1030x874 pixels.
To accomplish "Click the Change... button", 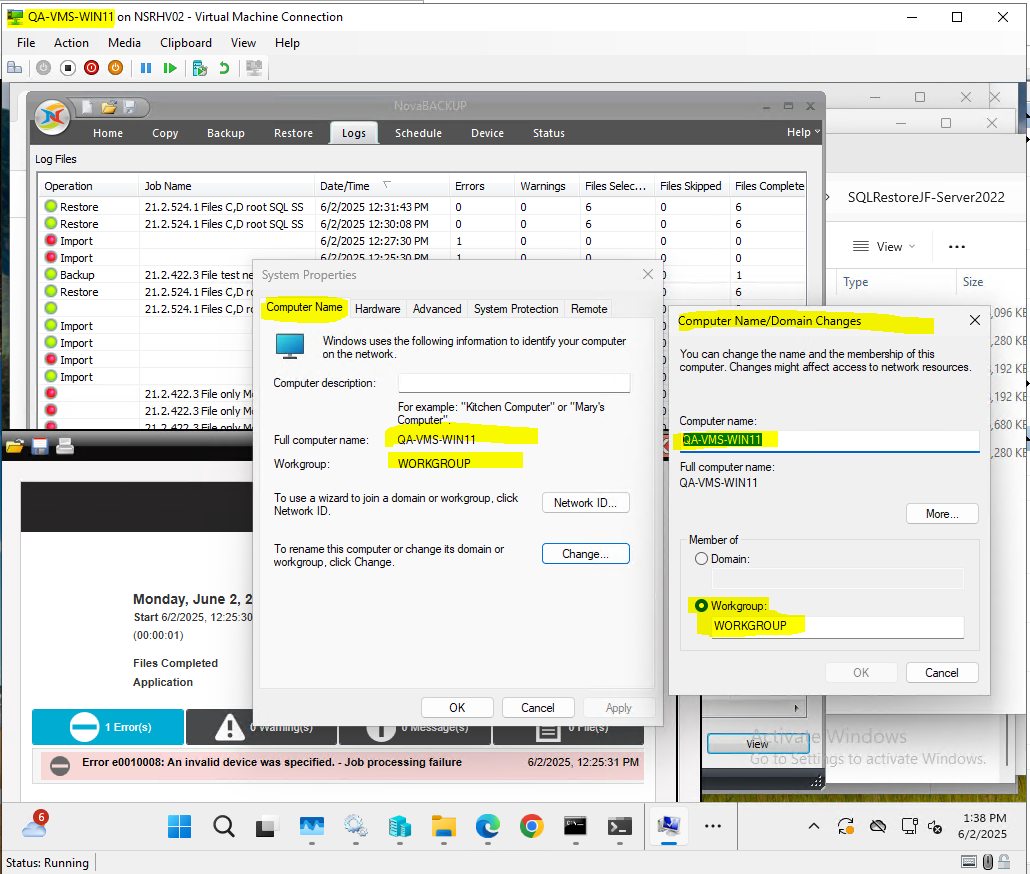I will (585, 554).
